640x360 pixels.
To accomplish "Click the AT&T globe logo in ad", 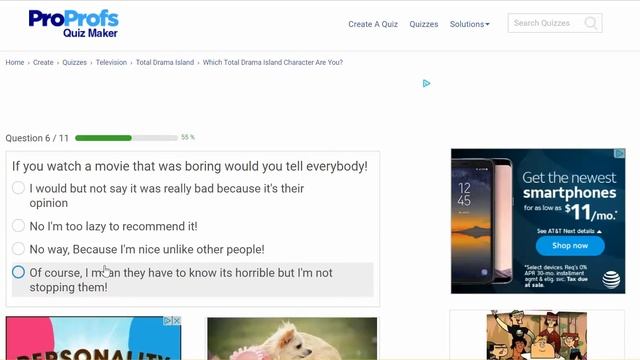I will (x=611, y=280).
